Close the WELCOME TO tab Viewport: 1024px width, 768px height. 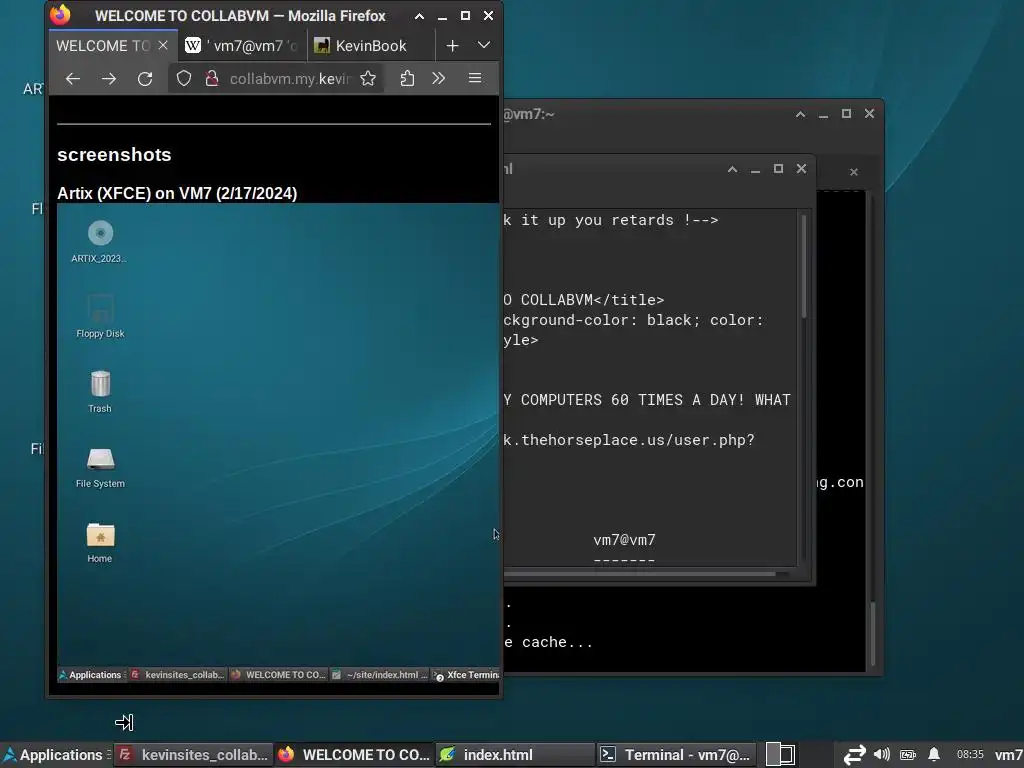[x=163, y=45]
